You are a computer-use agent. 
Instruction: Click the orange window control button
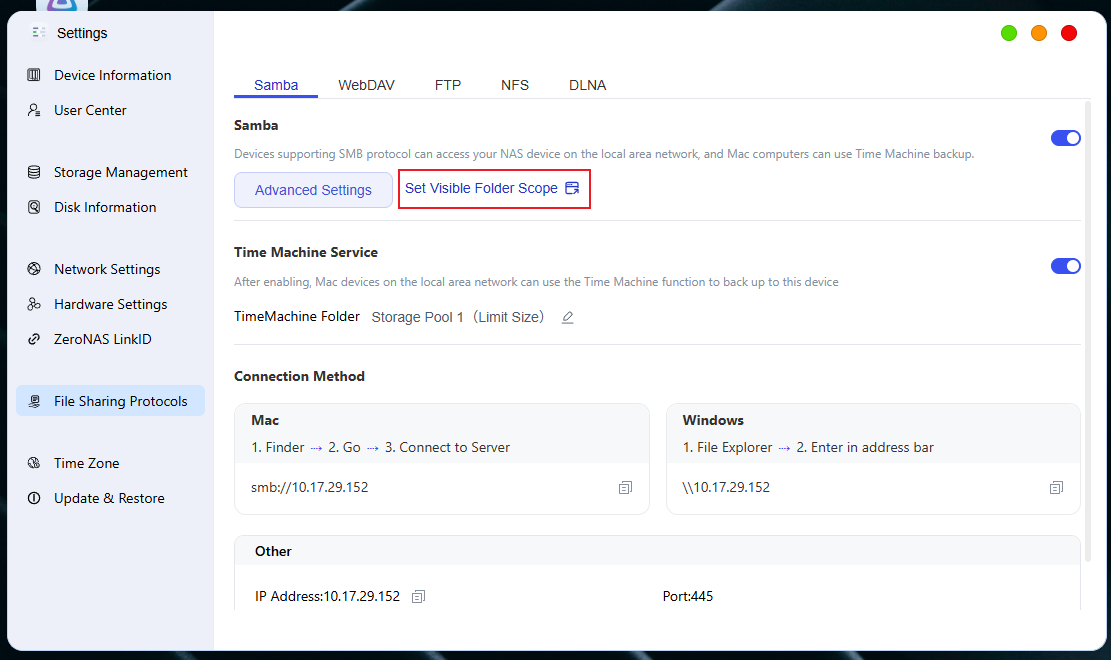[x=1039, y=33]
